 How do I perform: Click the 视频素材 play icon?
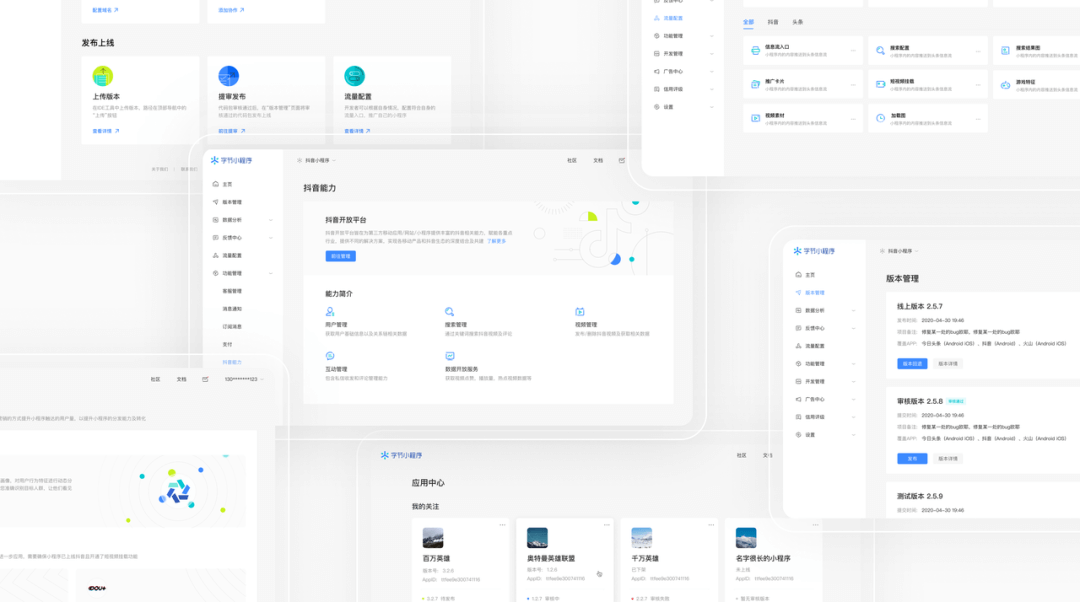(x=756, y=118)
